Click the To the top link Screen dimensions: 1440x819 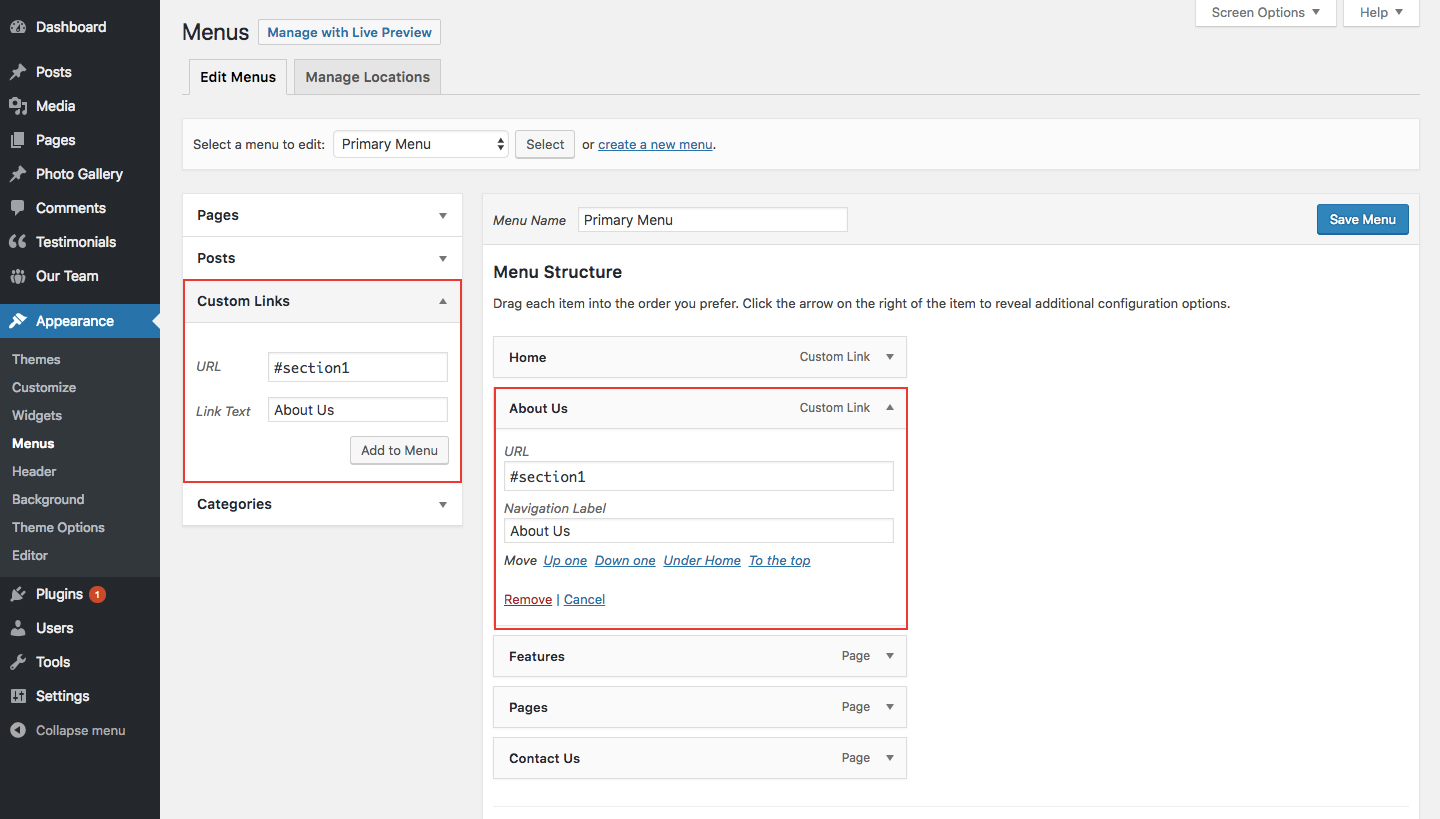coord(779,561)
